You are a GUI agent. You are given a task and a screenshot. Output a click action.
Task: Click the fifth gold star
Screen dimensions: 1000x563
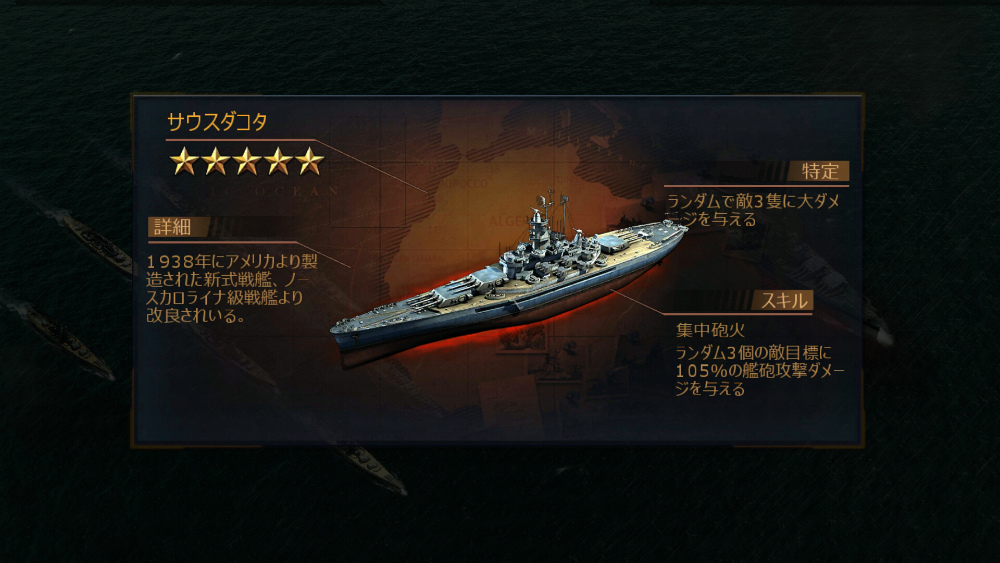click(309, 161)
